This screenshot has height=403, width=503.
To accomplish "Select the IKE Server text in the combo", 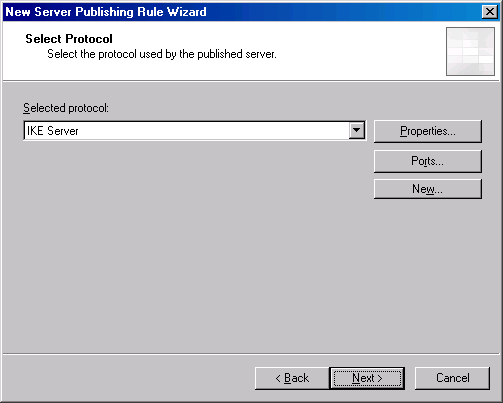I will pos(52,131).
